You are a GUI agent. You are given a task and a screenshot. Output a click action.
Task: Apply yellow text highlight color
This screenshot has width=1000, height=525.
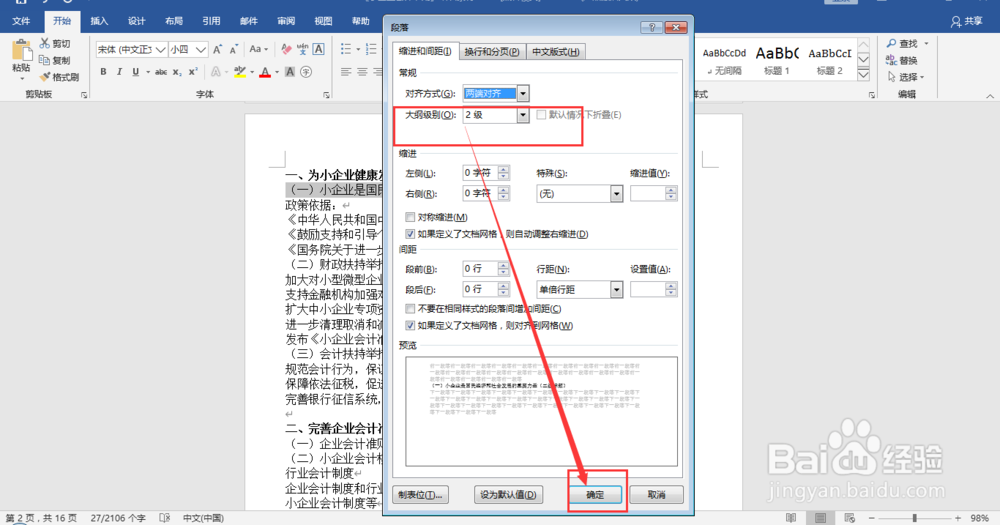[239, 72]
